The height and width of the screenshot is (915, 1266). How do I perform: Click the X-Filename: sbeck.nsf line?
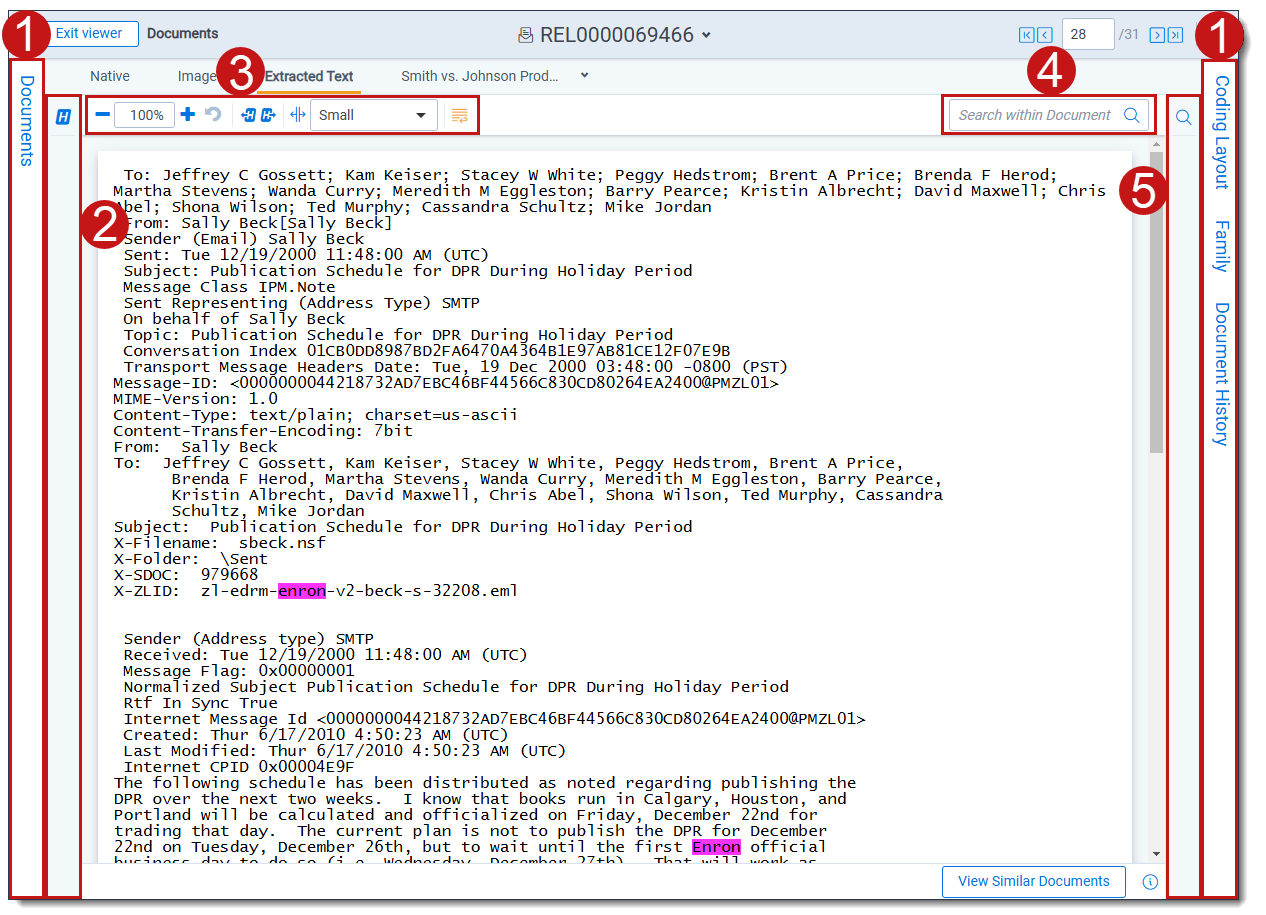click(x=219, y=543)
